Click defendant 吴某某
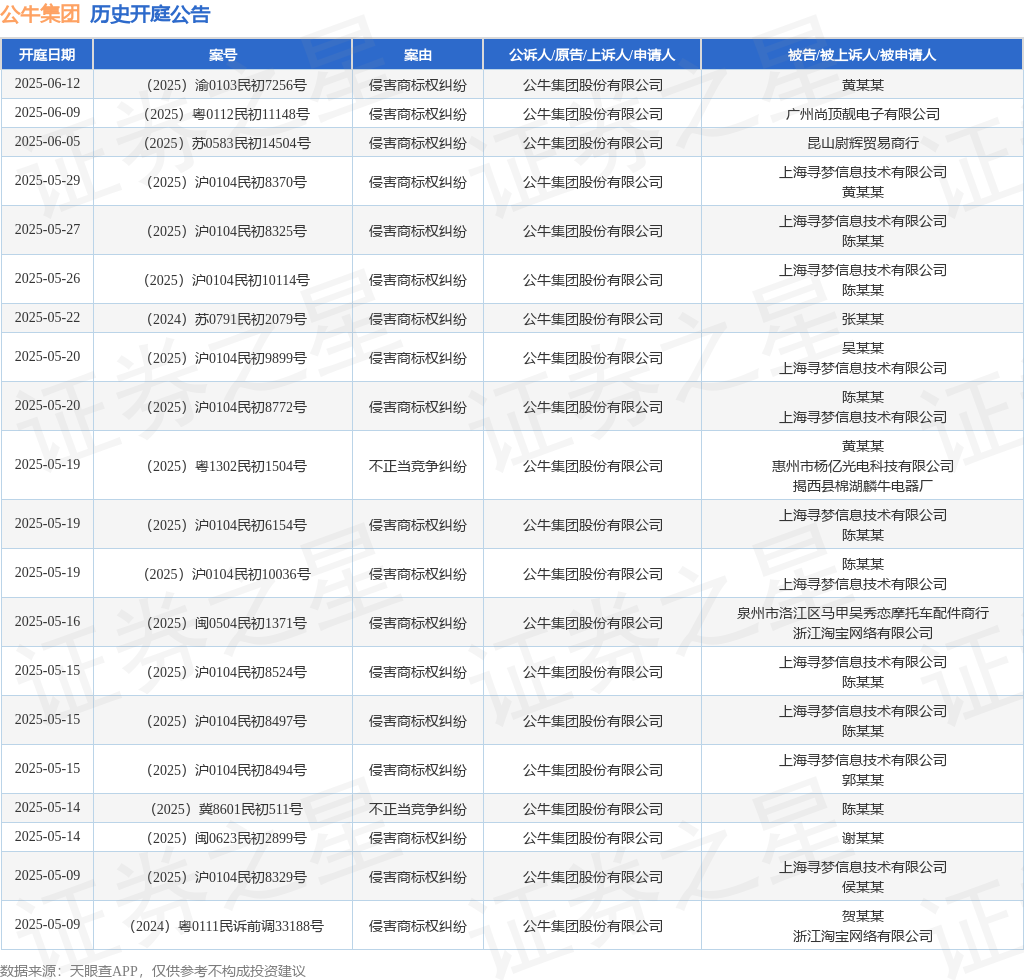1024x980 pixels. [x=863, y=348]
